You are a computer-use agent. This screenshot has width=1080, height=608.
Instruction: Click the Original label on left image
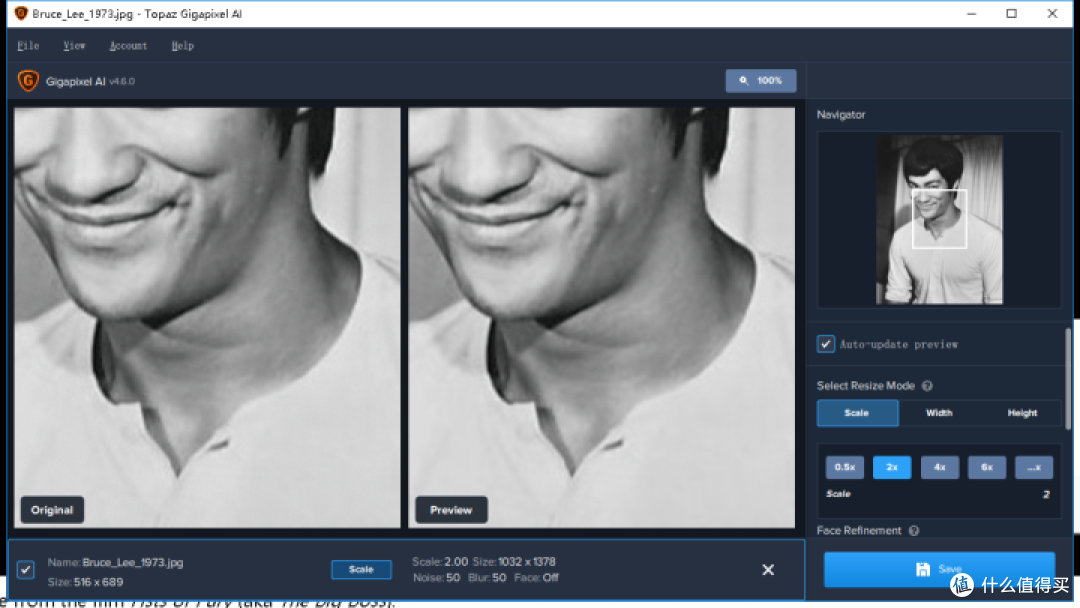click(x=52, y=510)
